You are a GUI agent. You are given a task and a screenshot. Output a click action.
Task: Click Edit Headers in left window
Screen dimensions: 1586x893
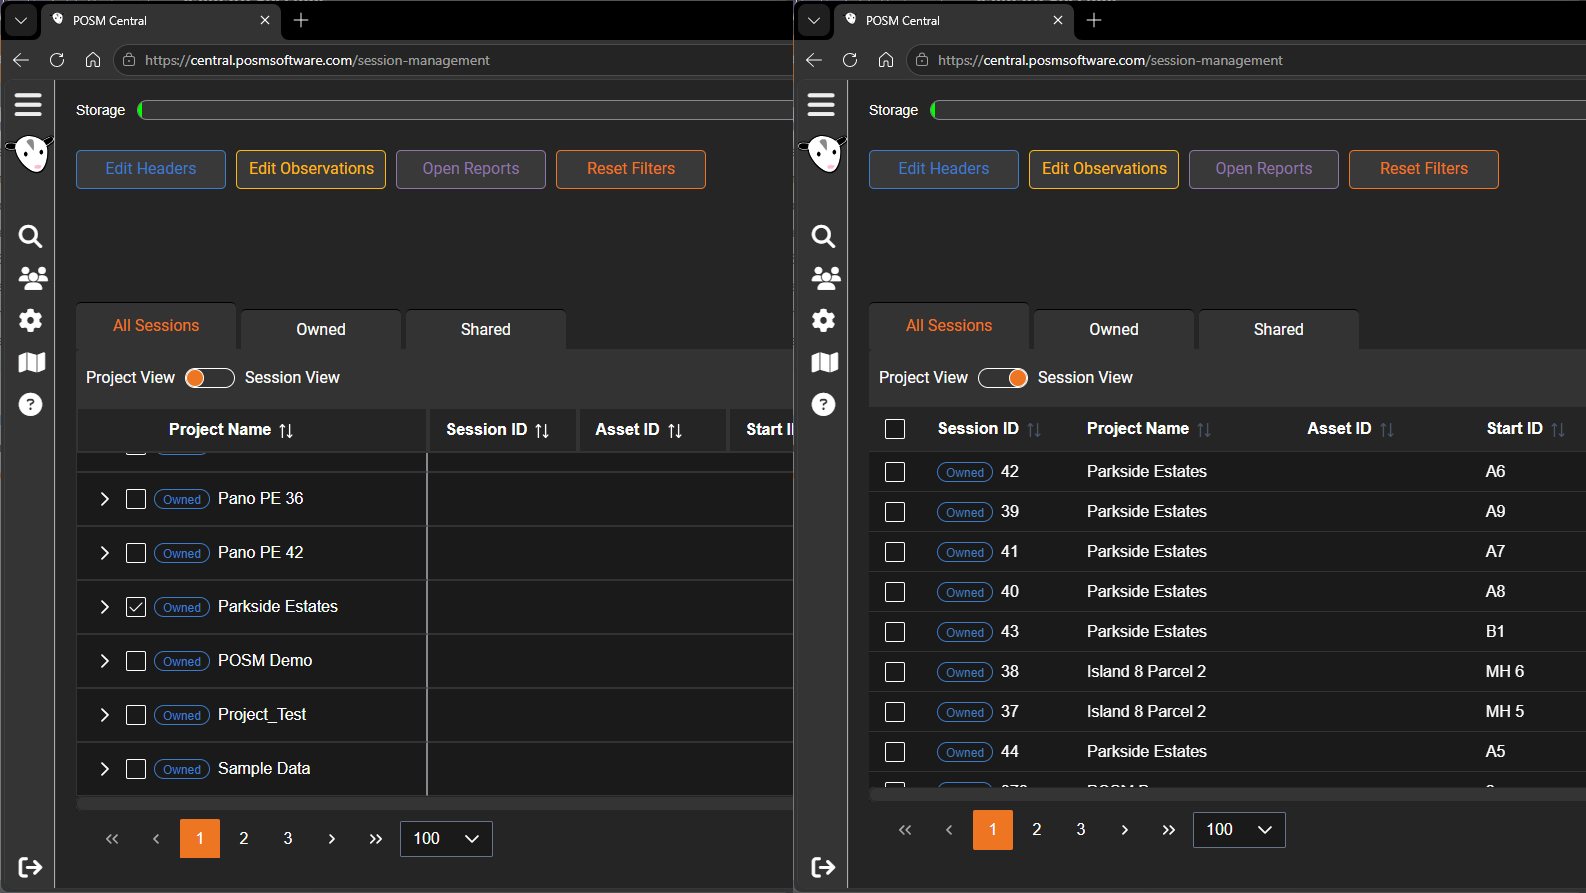151,169
